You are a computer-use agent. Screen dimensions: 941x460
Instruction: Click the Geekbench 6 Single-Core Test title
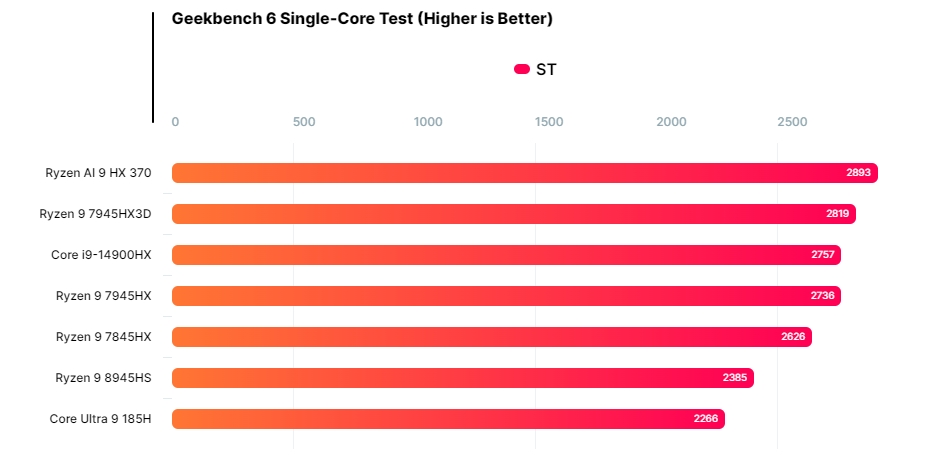[x=362, y=19]
